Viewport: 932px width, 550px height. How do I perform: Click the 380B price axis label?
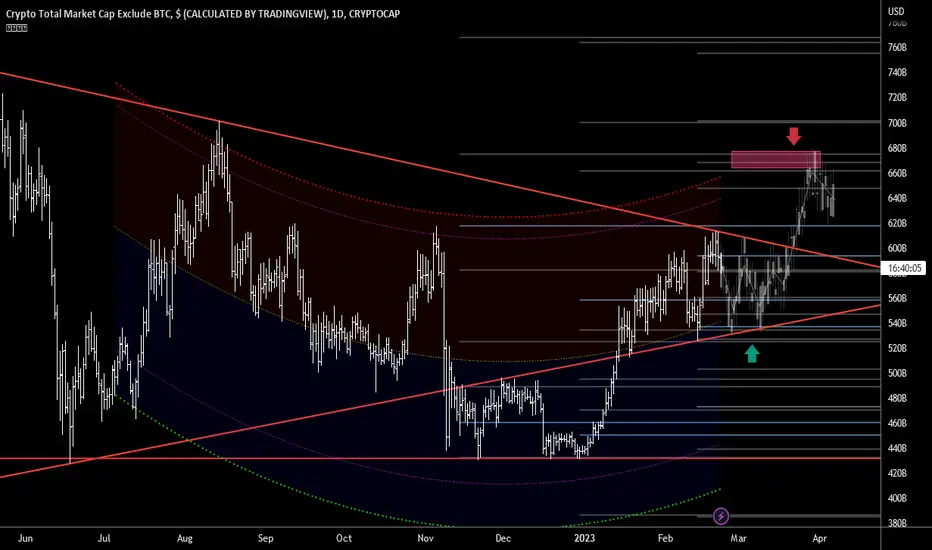pyautogui.click(x=897, y=523)
